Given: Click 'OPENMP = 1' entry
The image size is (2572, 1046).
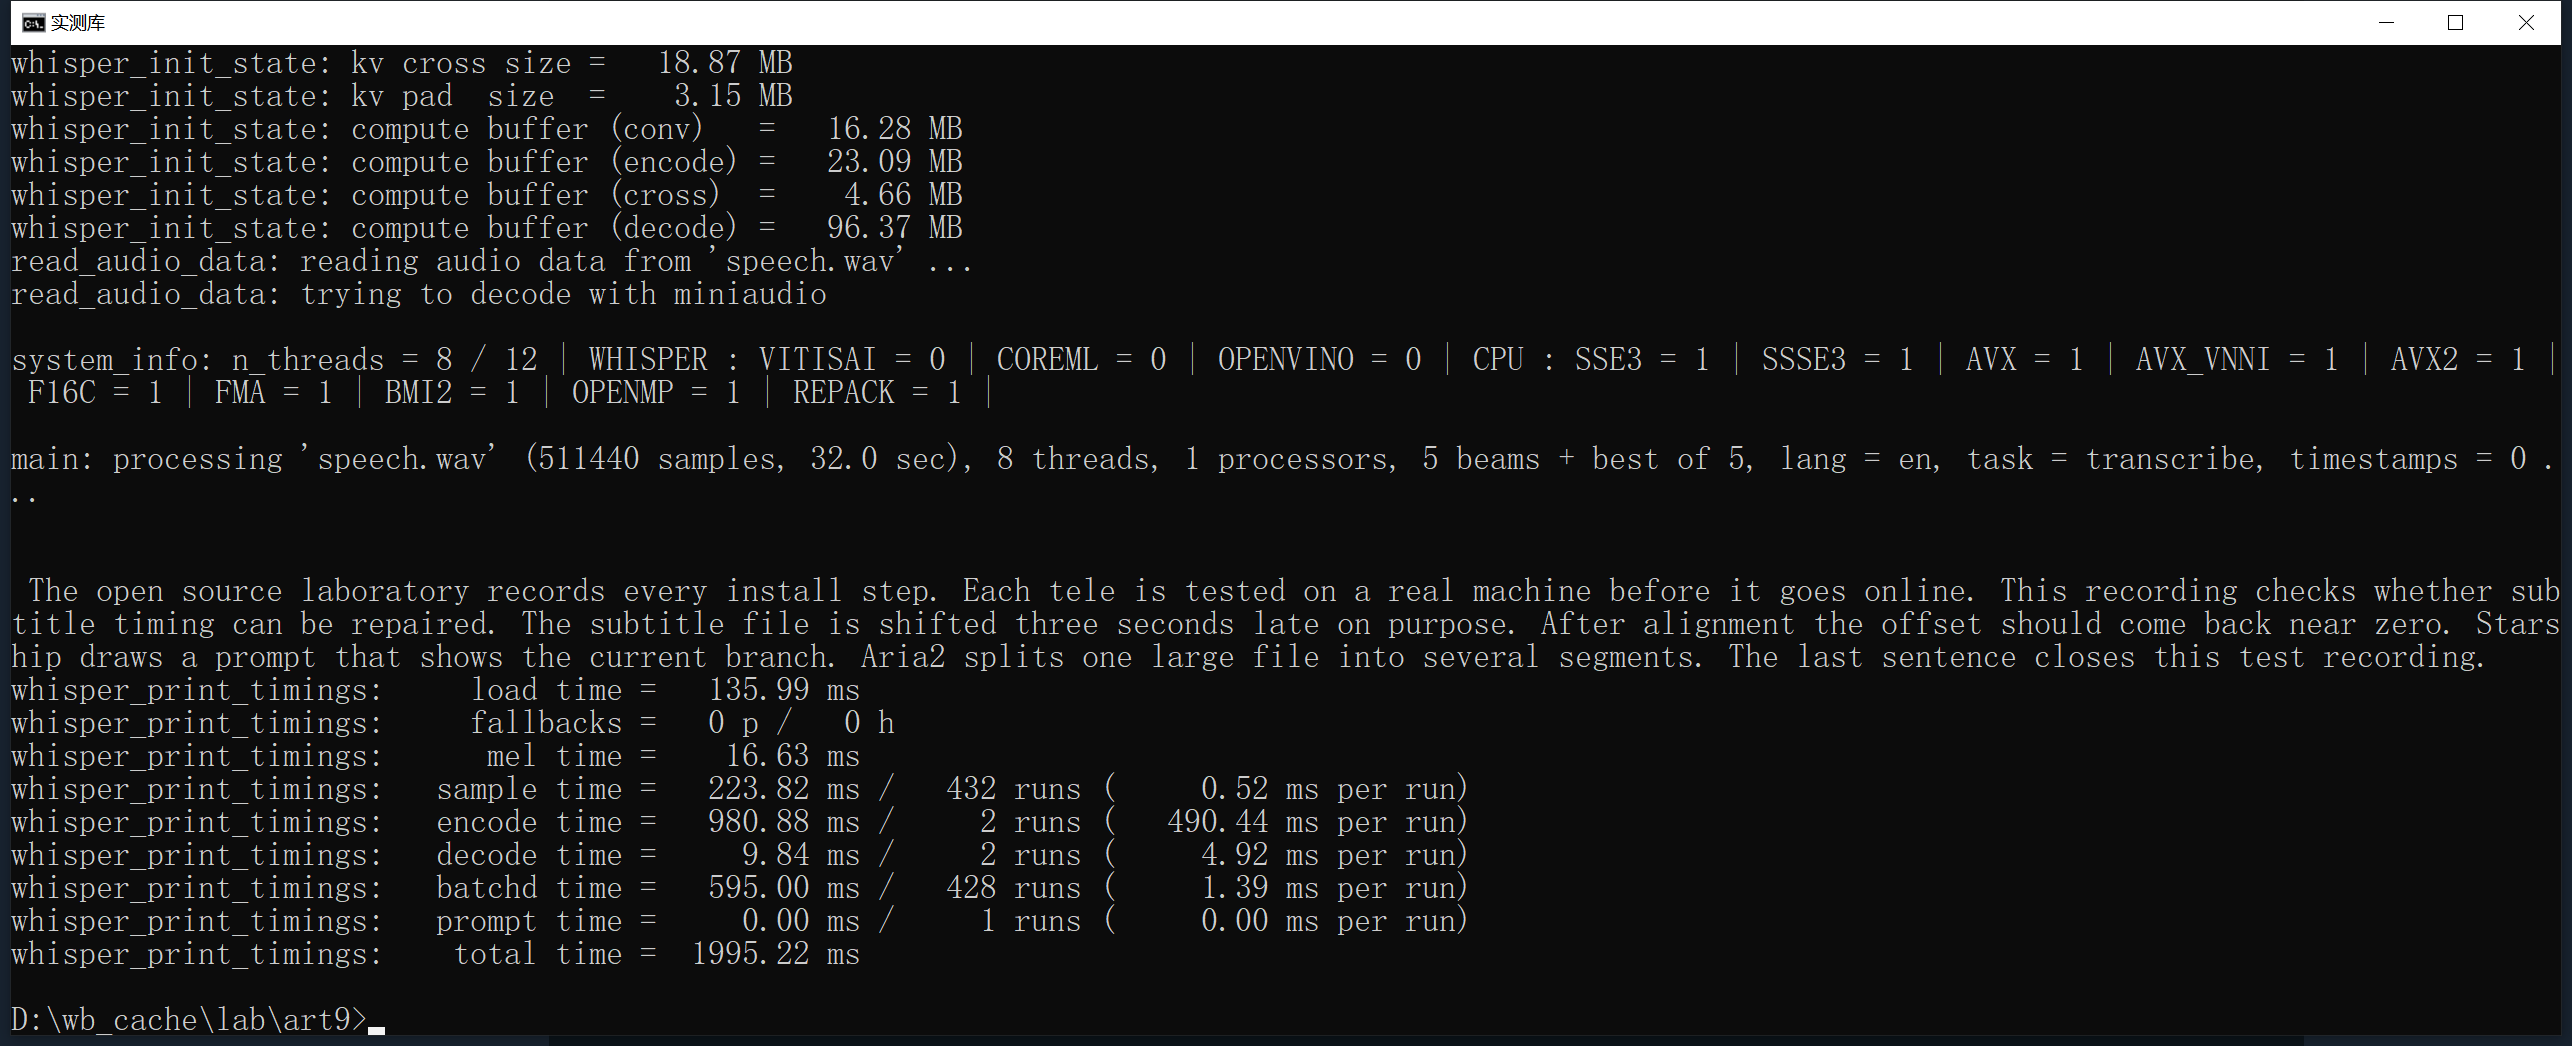Looking at the screenshot, I should tap(656, 392).
